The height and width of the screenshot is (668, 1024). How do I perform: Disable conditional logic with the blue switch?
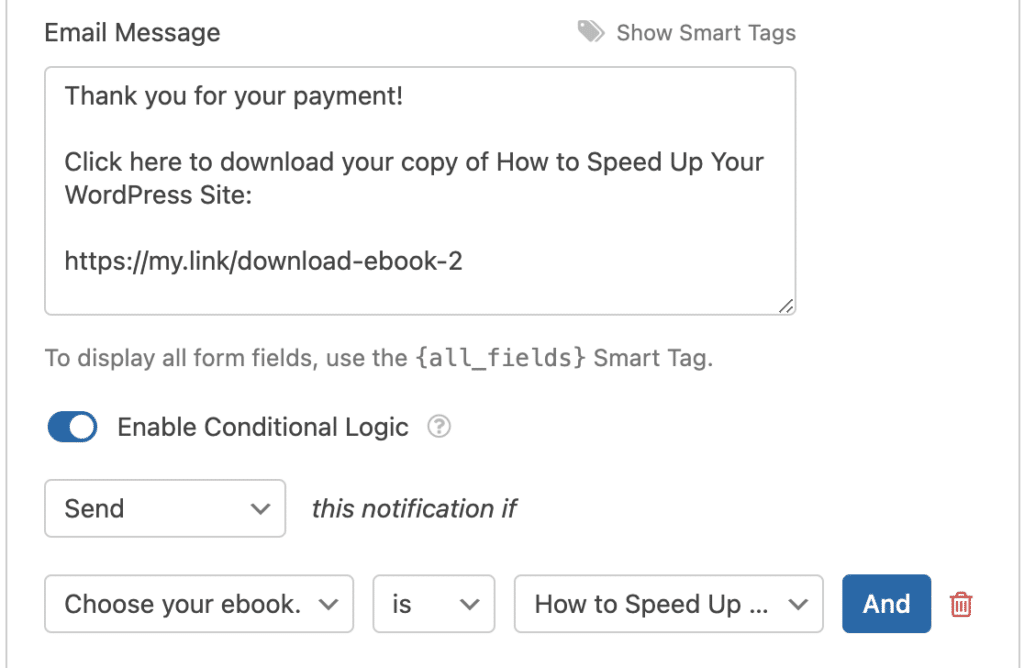tap(71, 427)
